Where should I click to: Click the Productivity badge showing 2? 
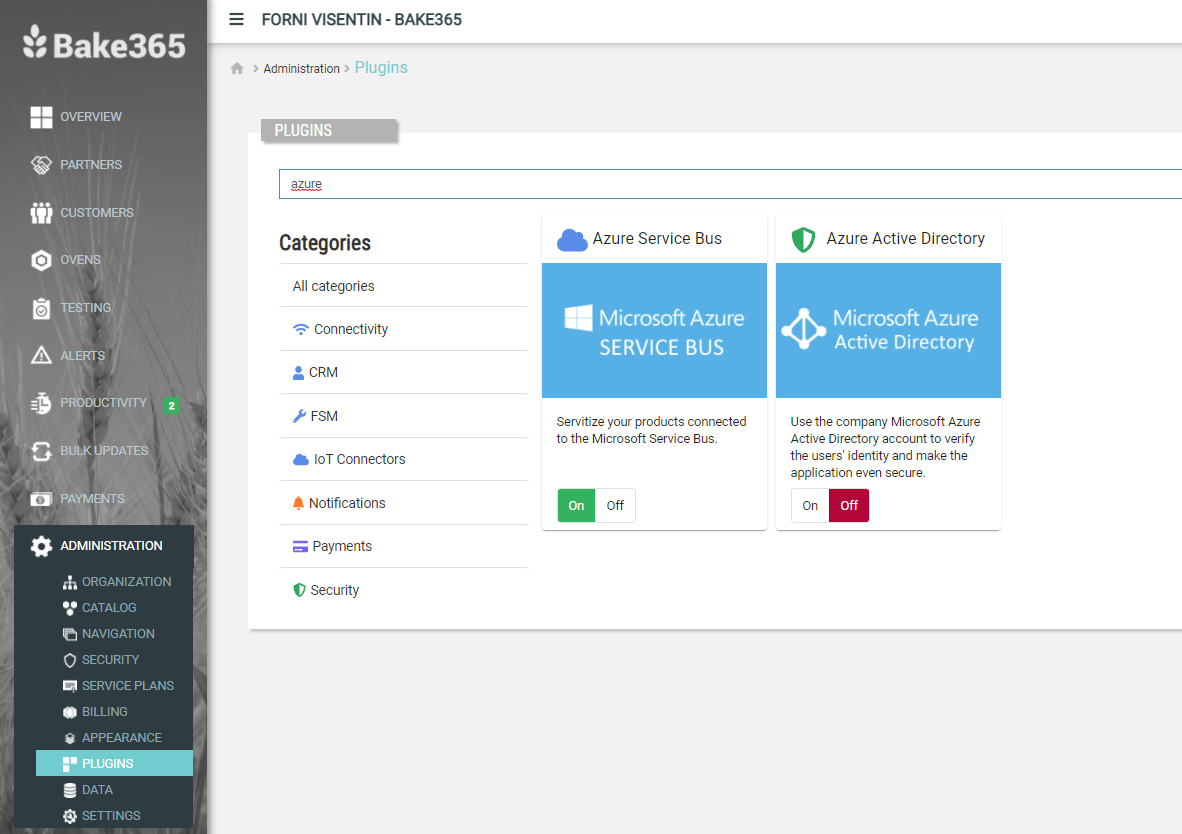(x=172, y=406)
